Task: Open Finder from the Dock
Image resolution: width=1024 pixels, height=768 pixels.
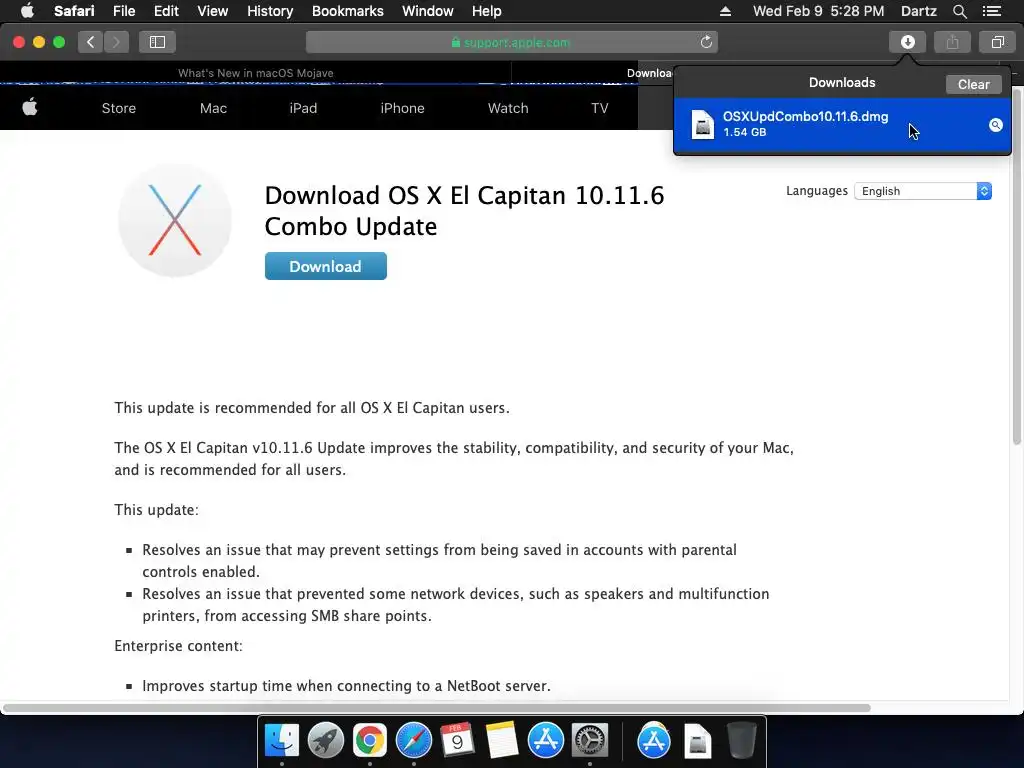Action: click(x=281, y=741)
